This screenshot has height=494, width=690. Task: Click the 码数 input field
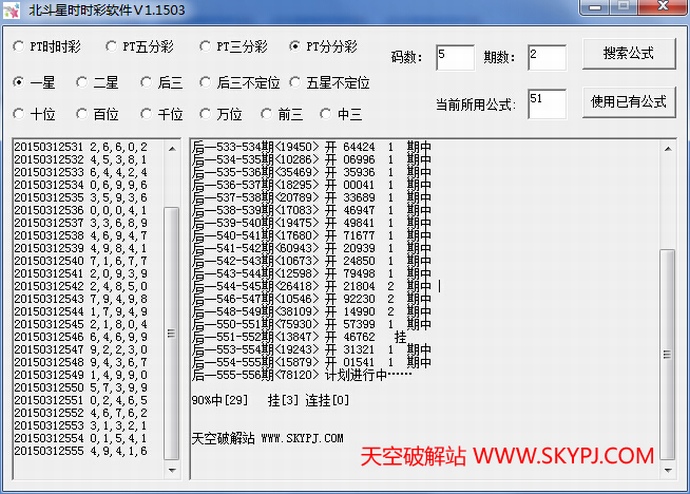click(x=455, y=57)
